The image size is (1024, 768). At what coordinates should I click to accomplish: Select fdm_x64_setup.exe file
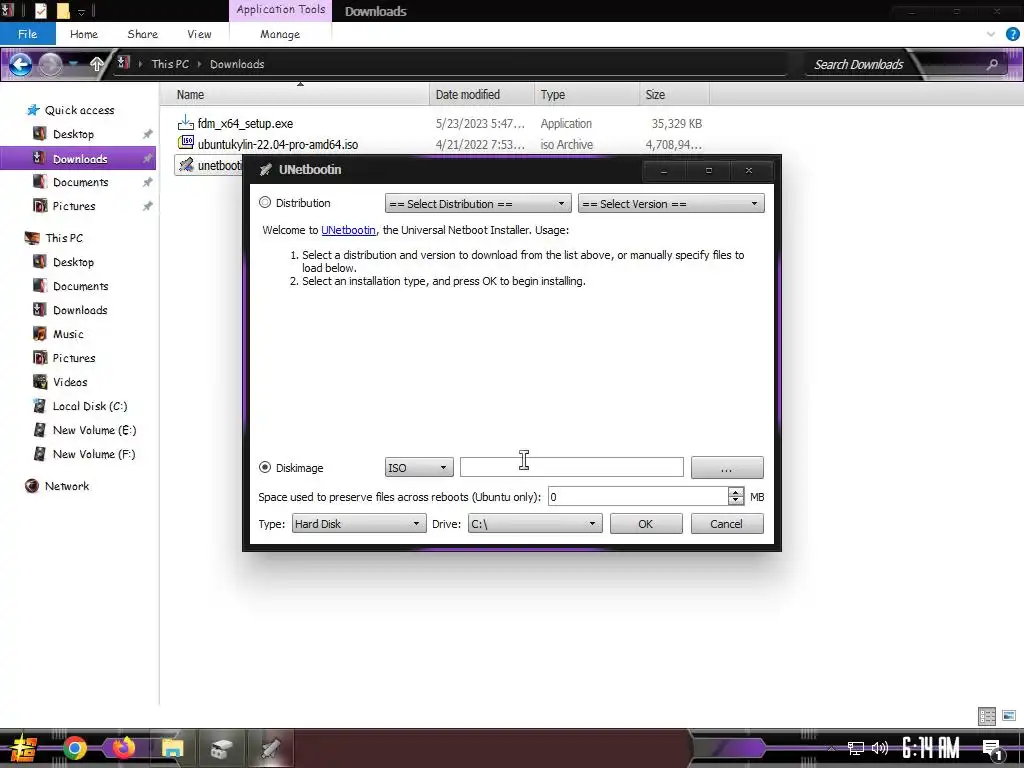(246, 123)
